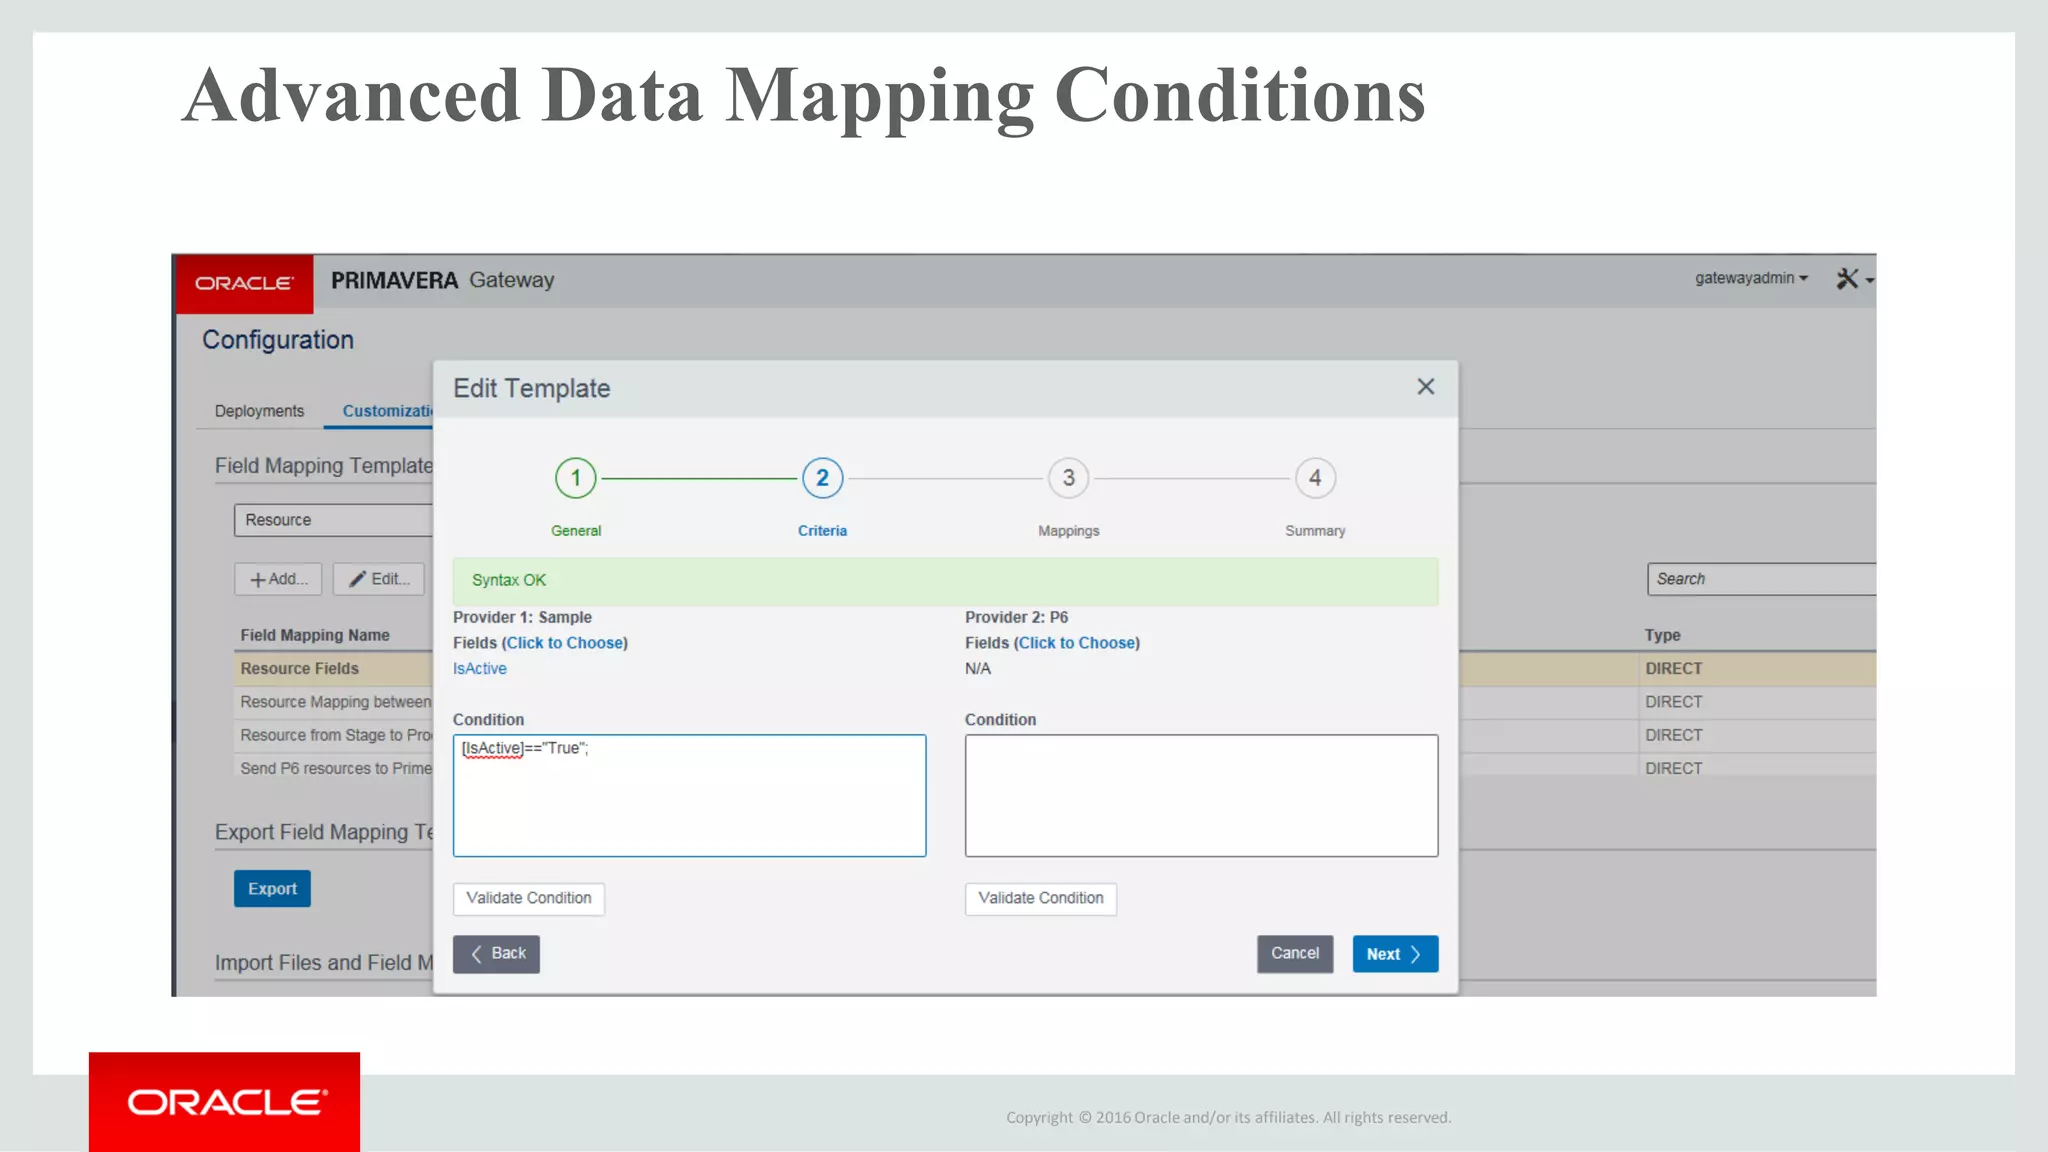Click the Summary step label
The height and width of the screenshot is (1152, 2048).
[1315, 531]
